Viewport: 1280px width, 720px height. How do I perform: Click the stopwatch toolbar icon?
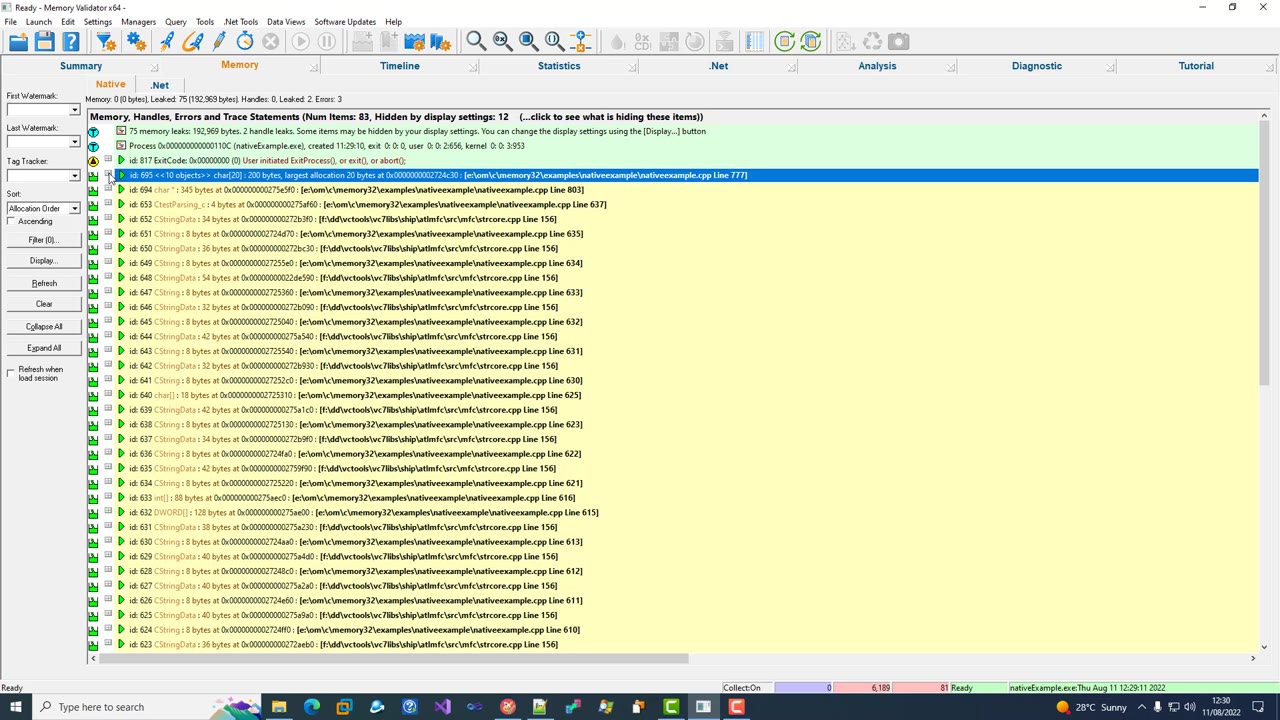pos(245,42)
